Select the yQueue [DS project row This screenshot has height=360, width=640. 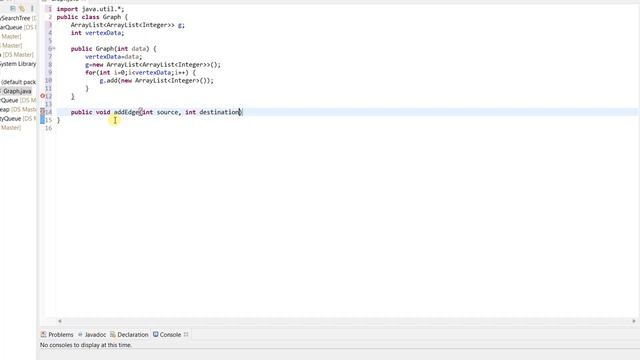click(x=18, y=118)
